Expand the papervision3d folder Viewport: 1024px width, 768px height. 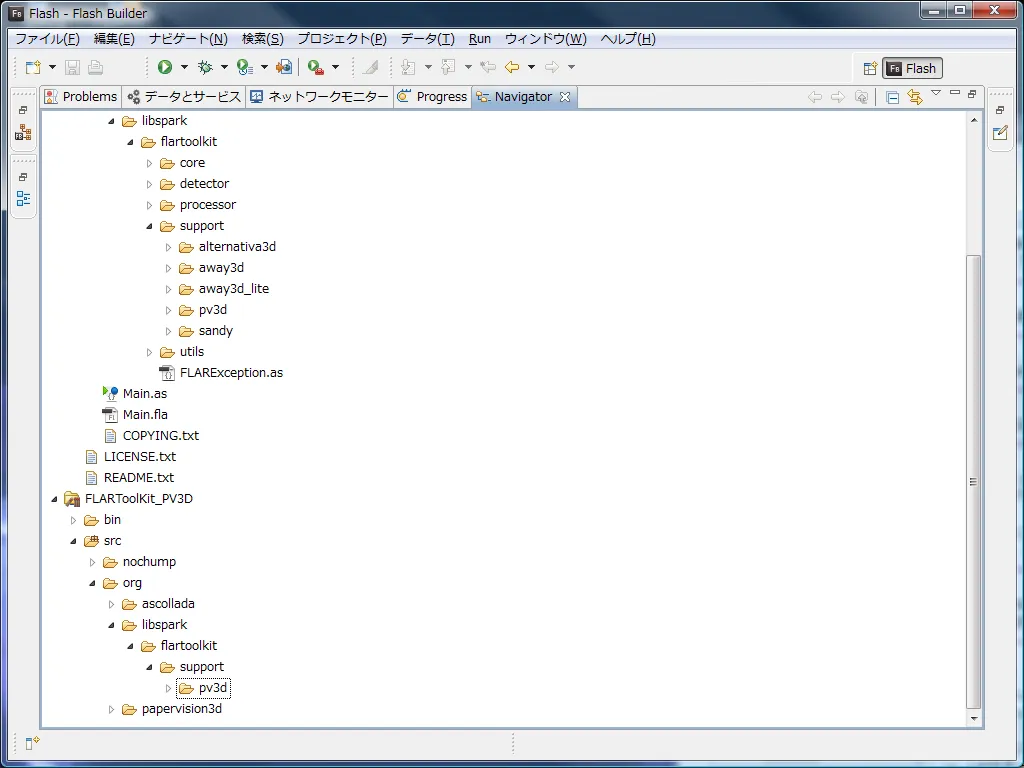coord(111,709)
